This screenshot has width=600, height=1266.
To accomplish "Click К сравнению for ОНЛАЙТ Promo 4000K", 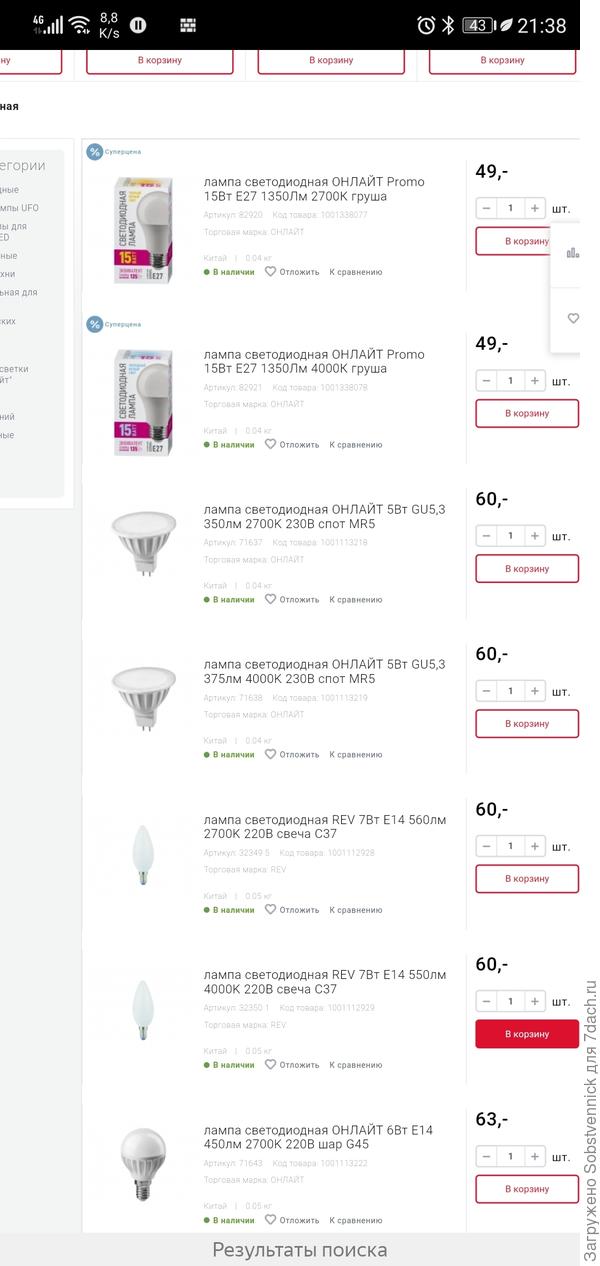I will [356, 445].
